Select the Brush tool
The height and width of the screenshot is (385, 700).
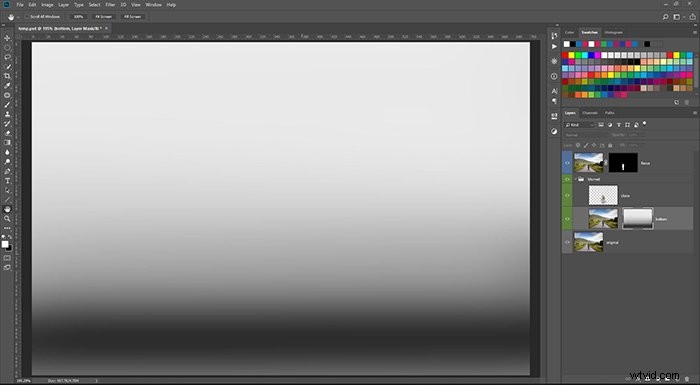point(7,105)
